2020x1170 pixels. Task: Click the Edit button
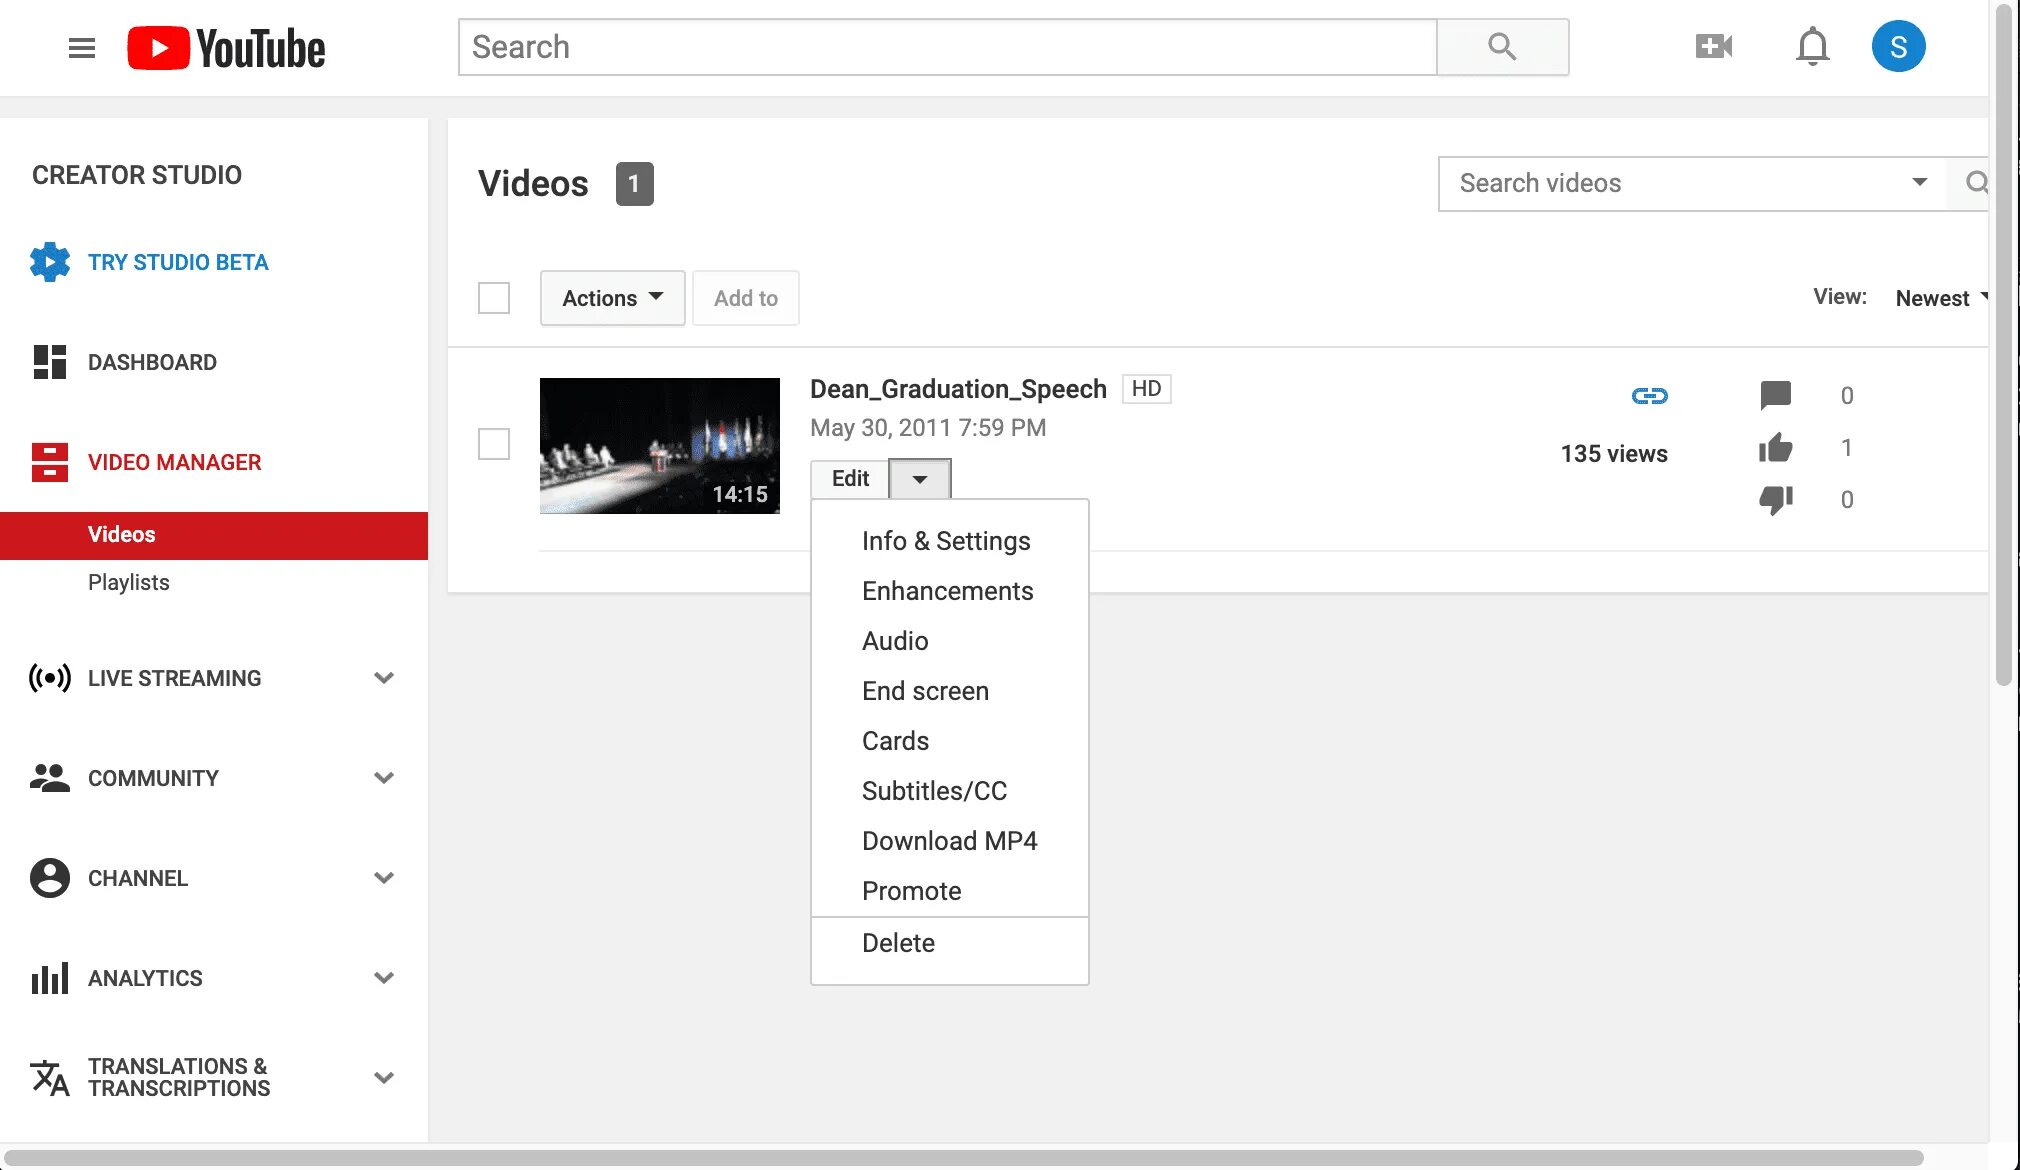pyautogui.click(x=850, y=479)
